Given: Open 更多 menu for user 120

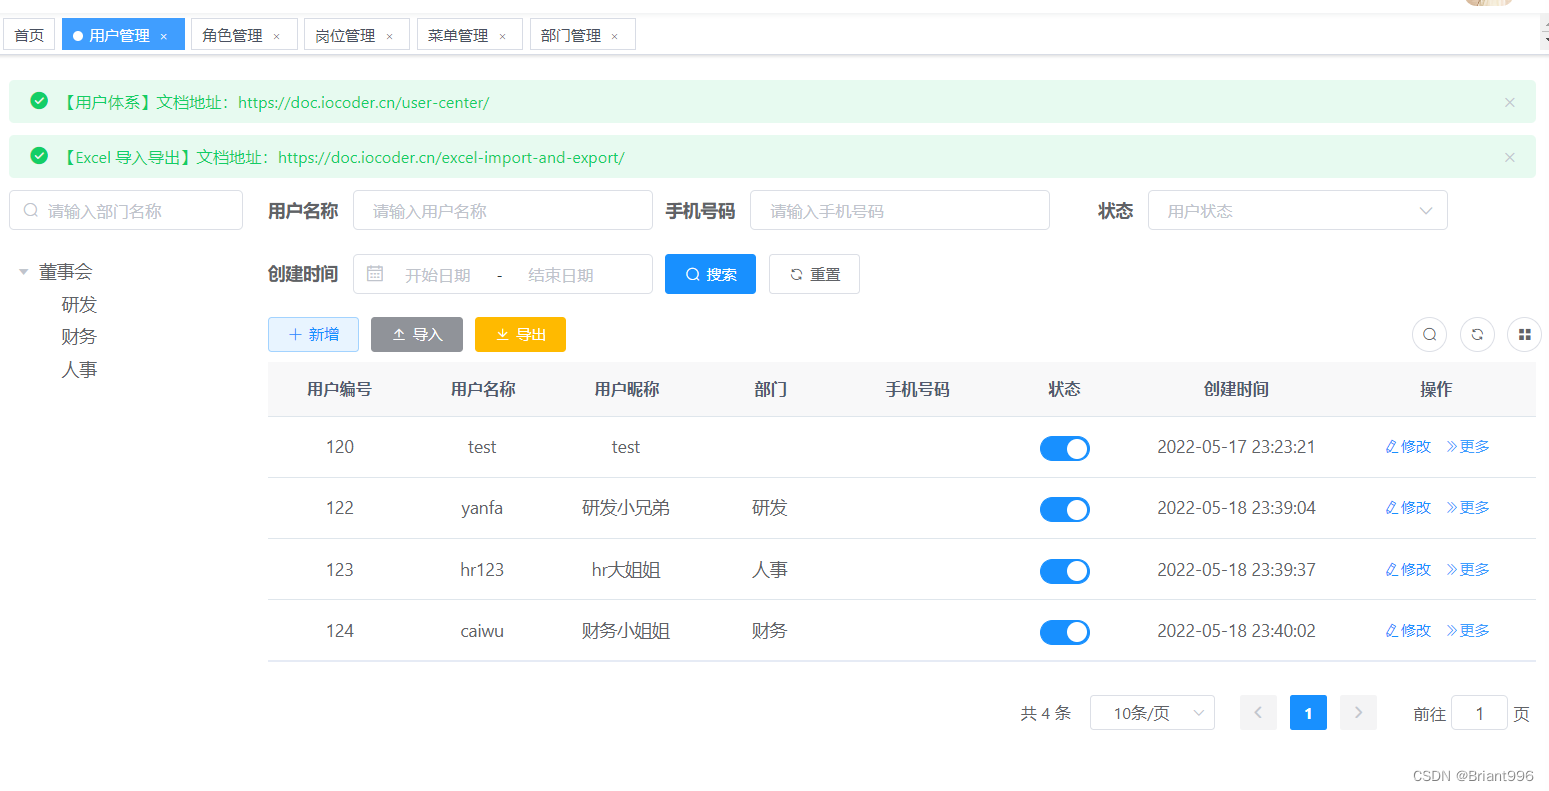Looking at the screenshot, I should tap(1468, 446).
